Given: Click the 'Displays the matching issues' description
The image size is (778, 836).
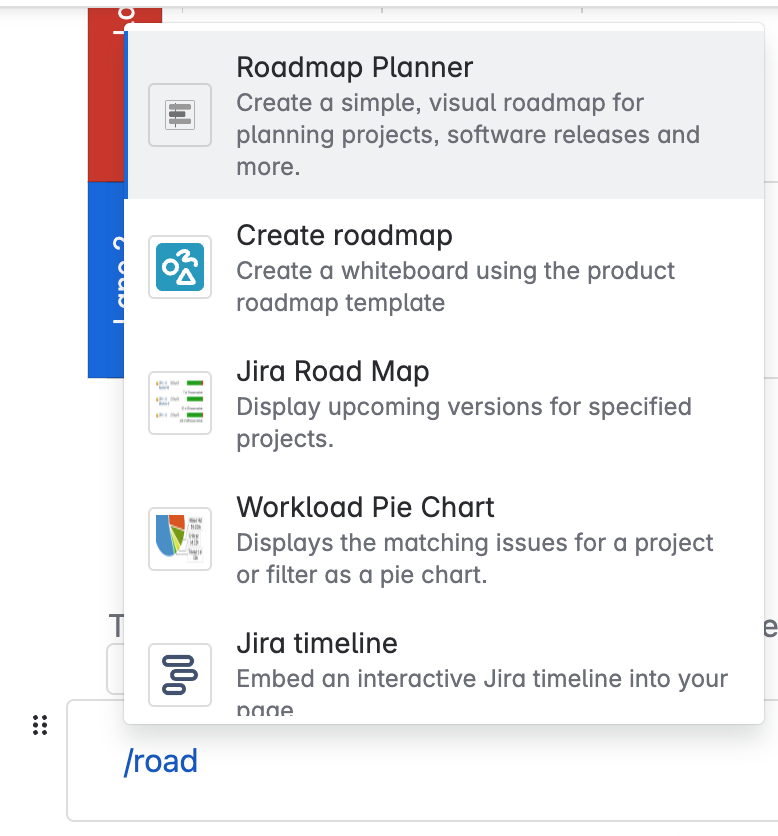Looking at the screenshot, I should click(475, 559).
